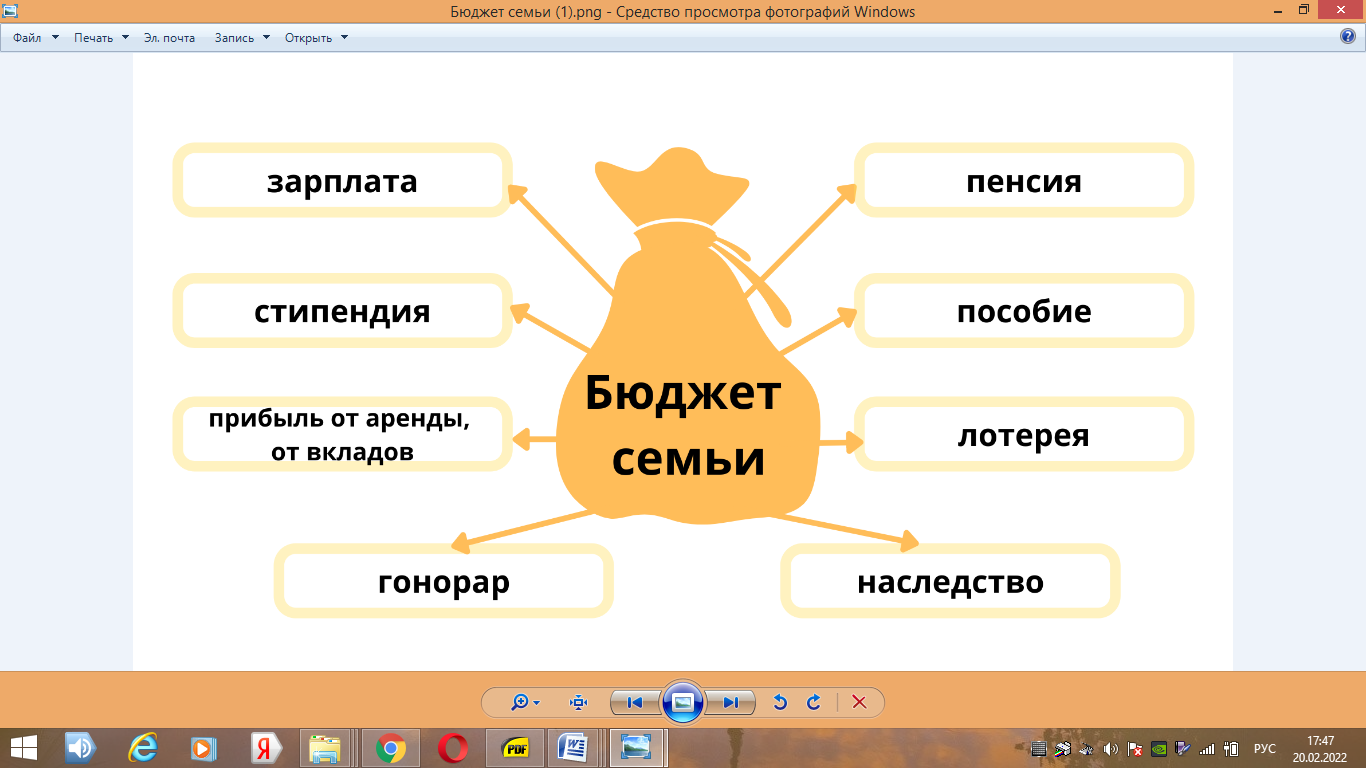The height and width of the screenshot is (768, 1366).
Task: Click the гонорар box in image
Action: click(x=443, y=581)
